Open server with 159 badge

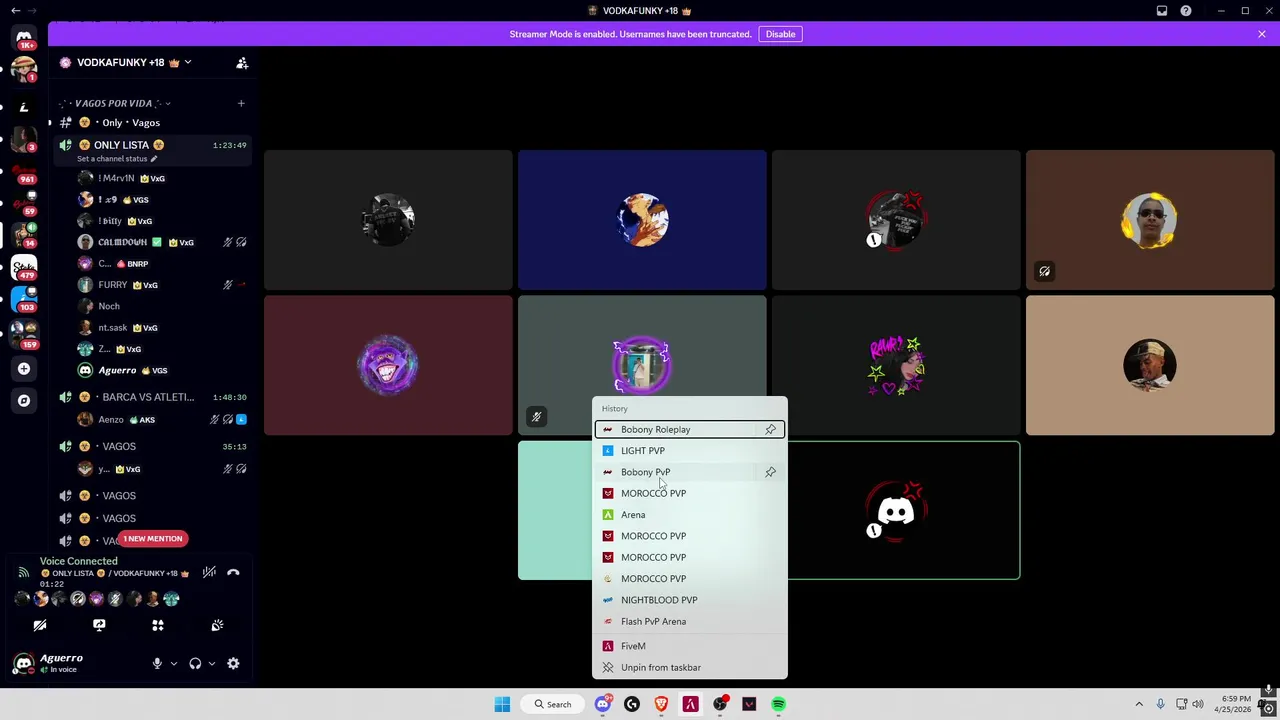24,332
